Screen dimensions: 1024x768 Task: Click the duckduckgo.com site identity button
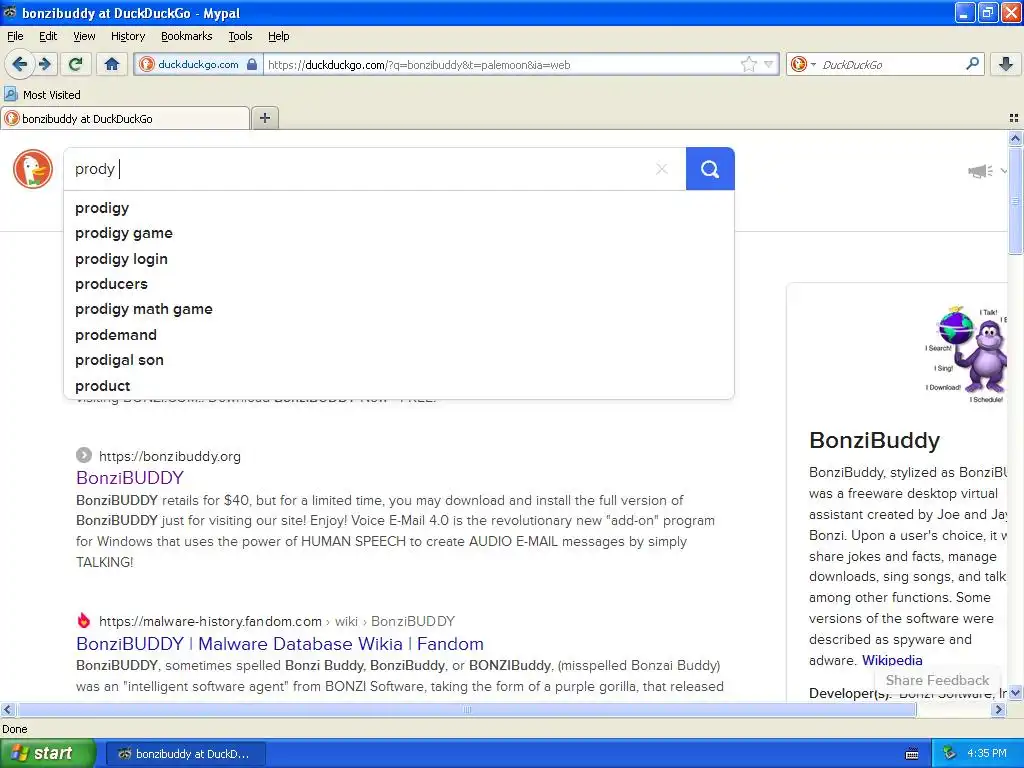coord(198,64)
